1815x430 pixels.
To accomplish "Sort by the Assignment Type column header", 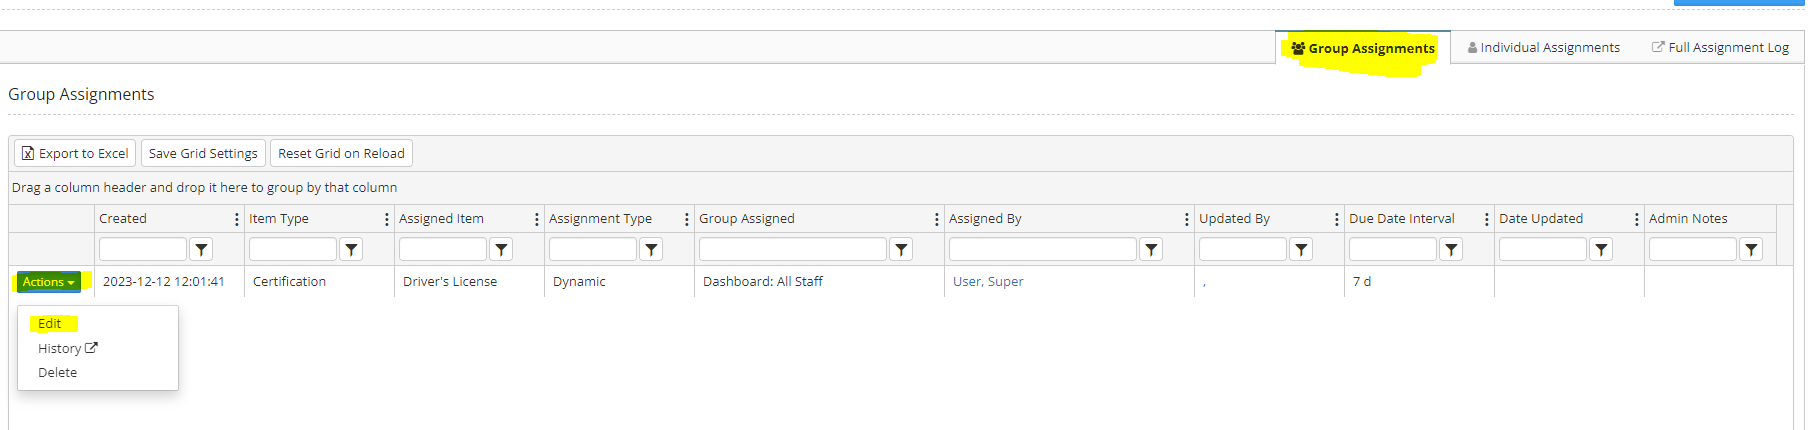I will coord(600,219).
